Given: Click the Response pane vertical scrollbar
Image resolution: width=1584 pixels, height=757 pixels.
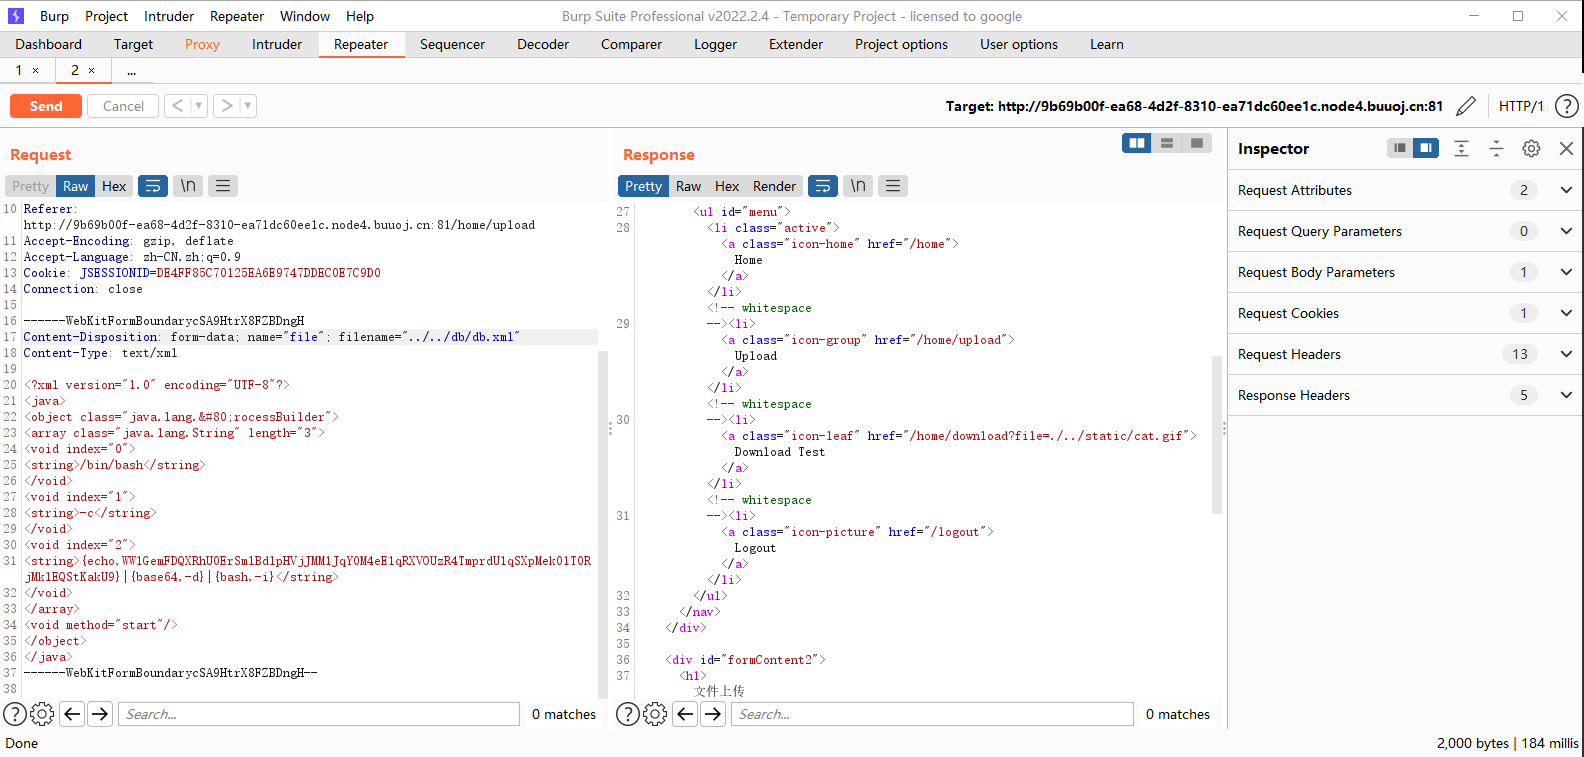Looking at the screenshot, I should [1217, 435].
